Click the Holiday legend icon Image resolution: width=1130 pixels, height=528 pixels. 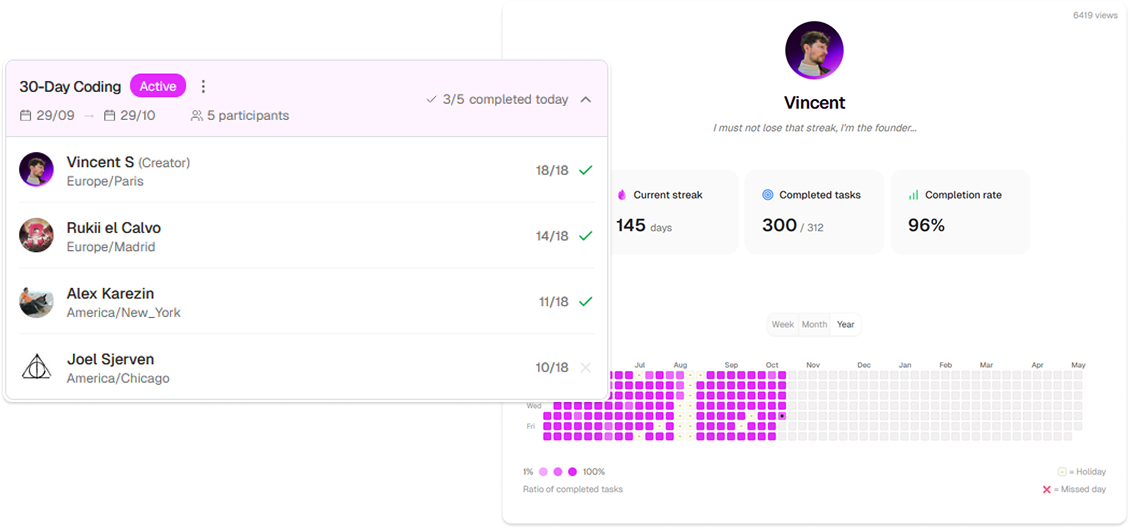(x=1062, y=471)
